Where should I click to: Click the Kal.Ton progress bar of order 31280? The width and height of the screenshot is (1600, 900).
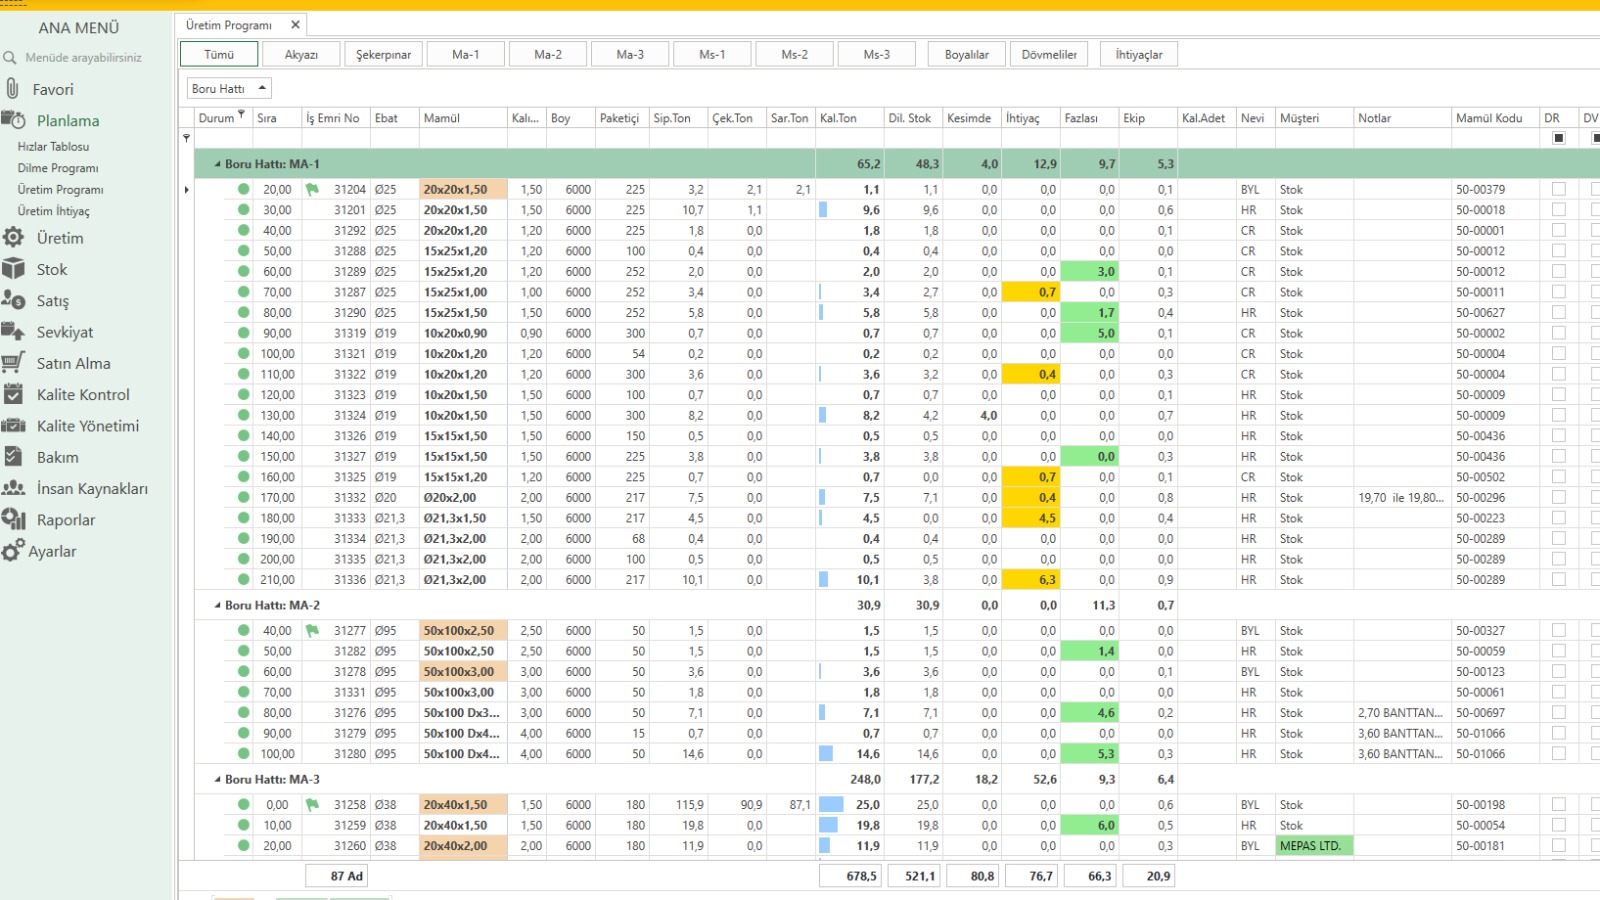(x=826, y=754)
